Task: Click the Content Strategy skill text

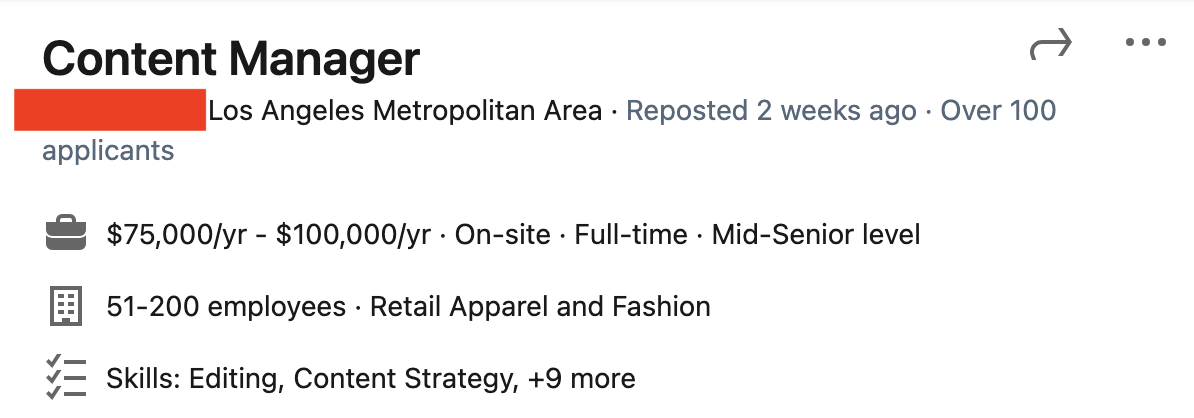Action: [x=404, y=379]
